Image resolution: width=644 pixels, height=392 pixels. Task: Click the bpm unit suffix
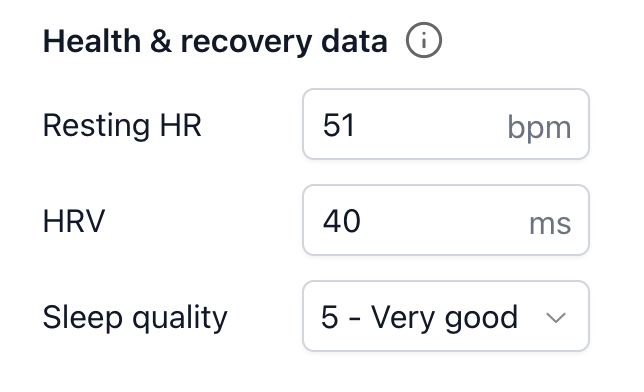point(539,127)
